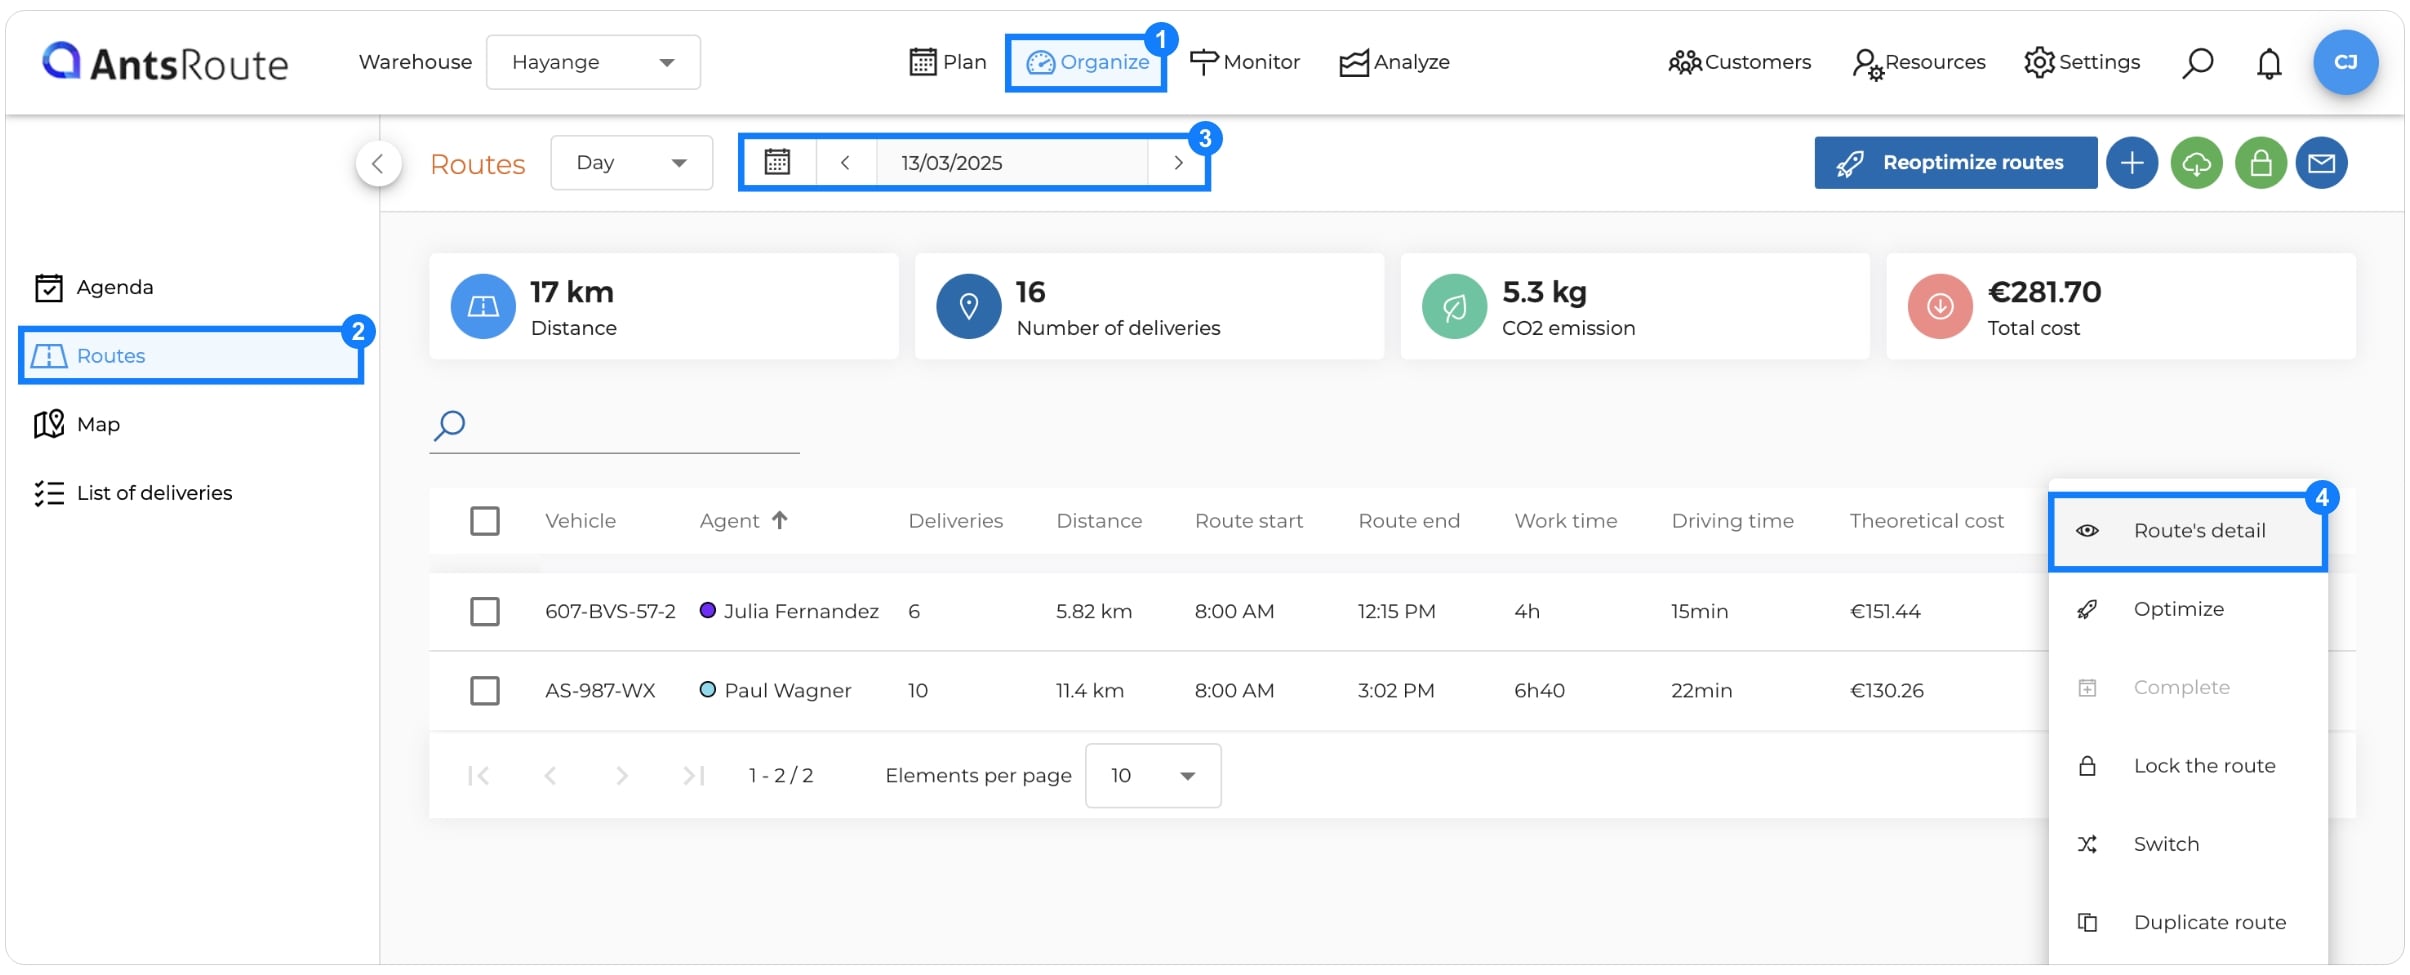Open the Analyze section
The height and width of the screenshot is (975, 2410).
1394,62
